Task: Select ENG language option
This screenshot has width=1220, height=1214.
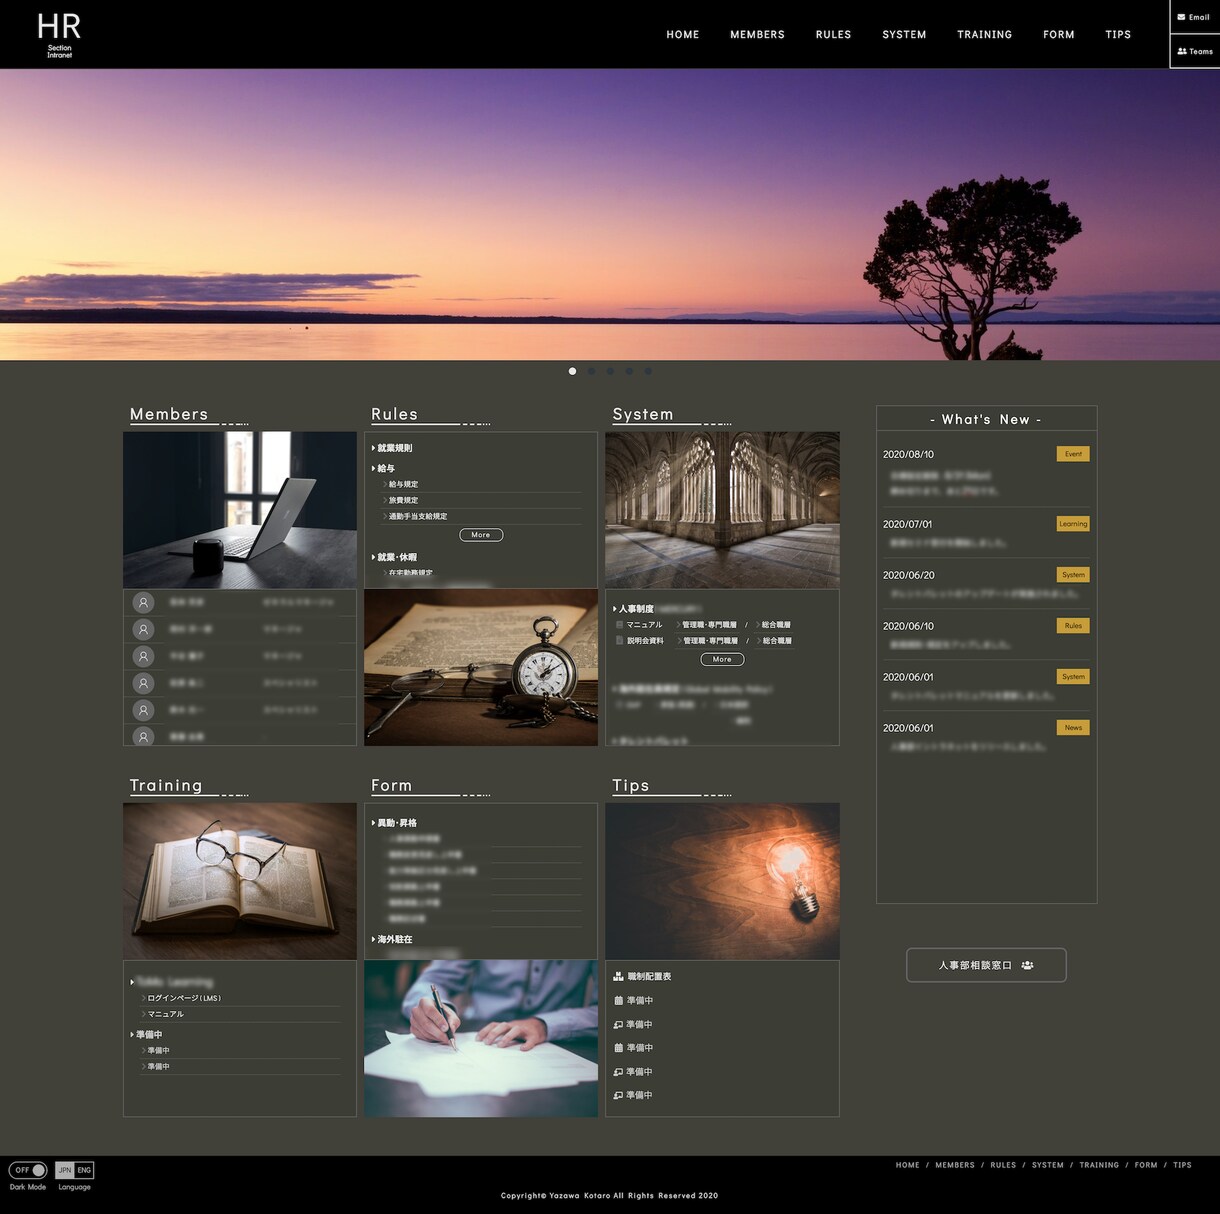Action: click(84, 1170)
